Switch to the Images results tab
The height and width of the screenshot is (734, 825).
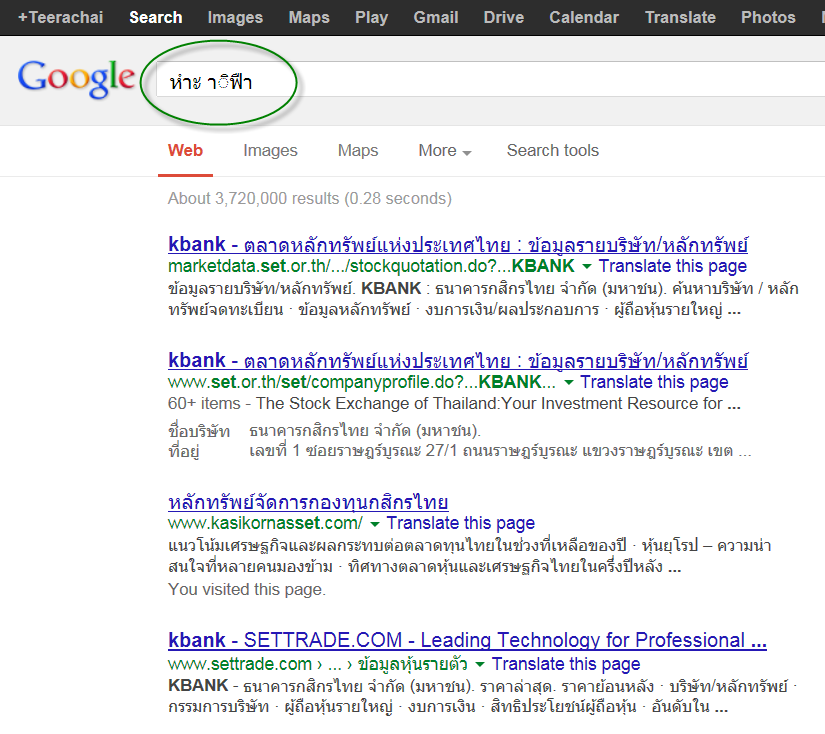point(270,150)
